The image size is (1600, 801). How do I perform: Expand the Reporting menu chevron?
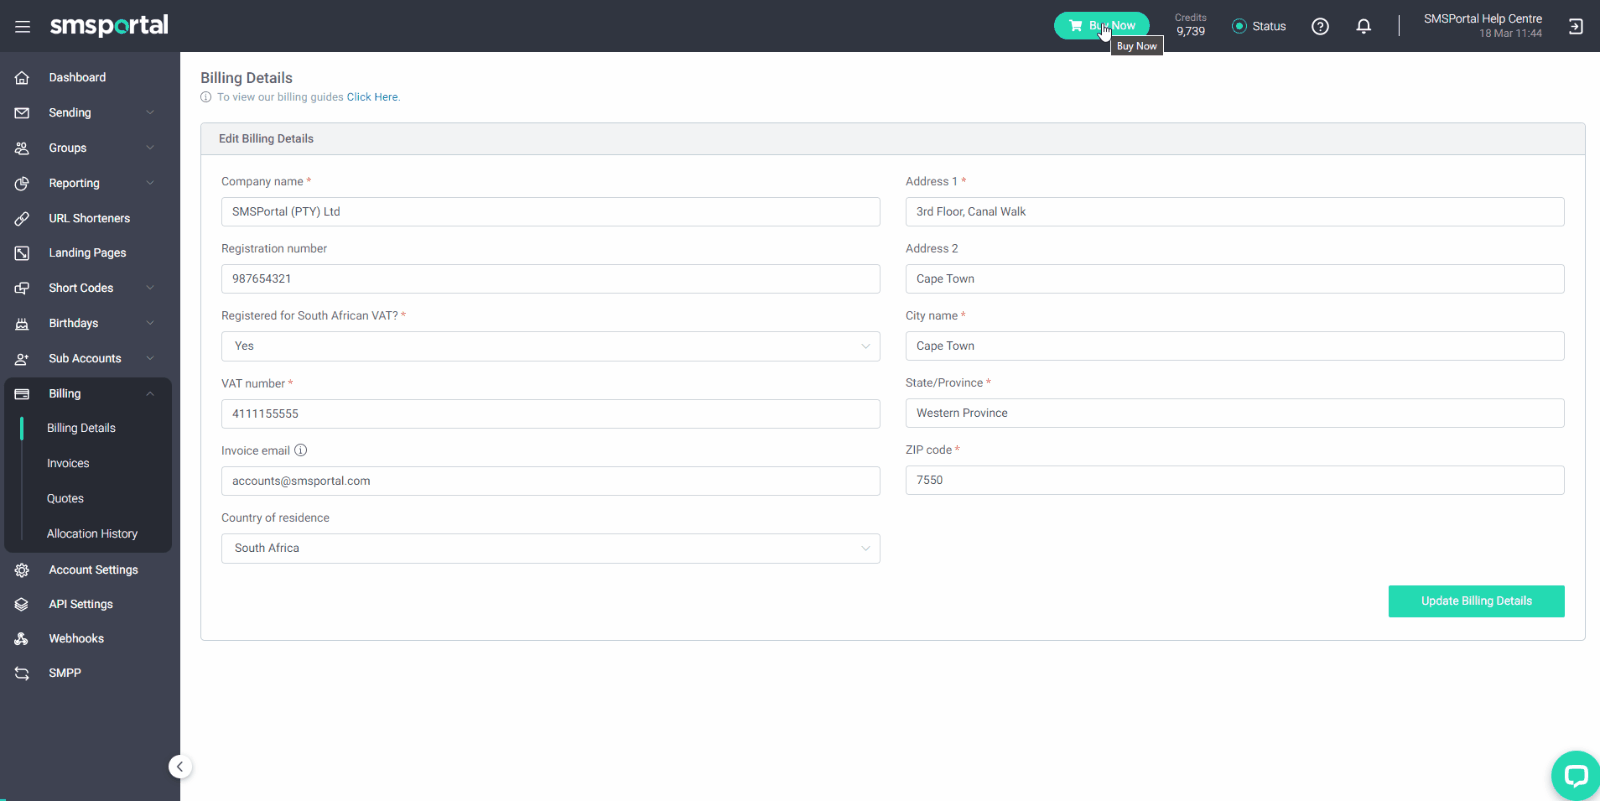click(150, 183)
